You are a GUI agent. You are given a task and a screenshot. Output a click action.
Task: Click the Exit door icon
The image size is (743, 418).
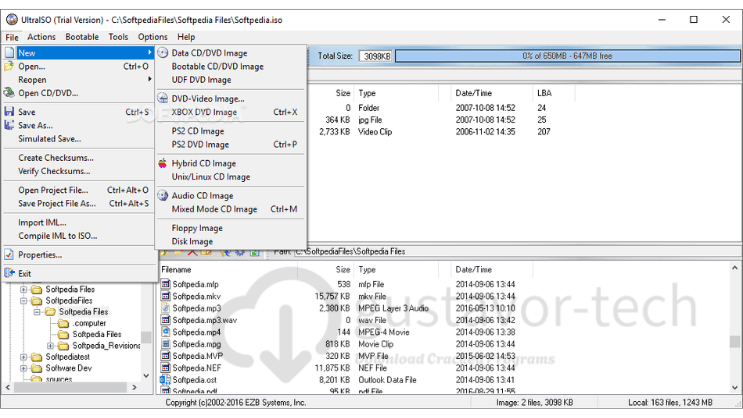tap(9, 273)
